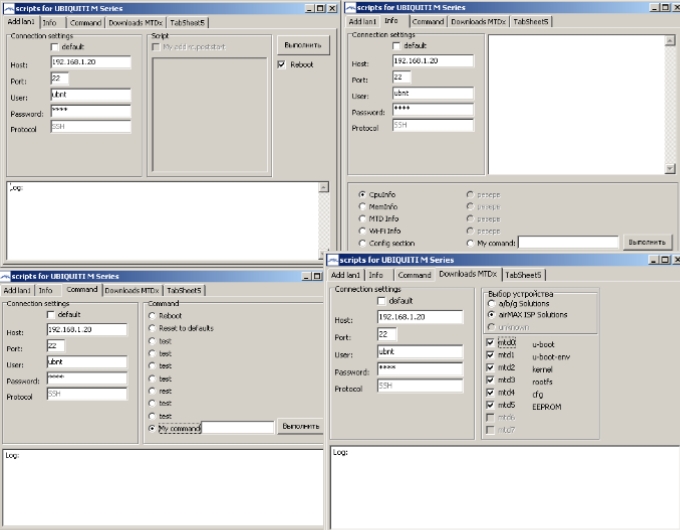Click Host field in window with Reboot checkbox
This screenshot has width=680, height=530.
click(91, 62)
